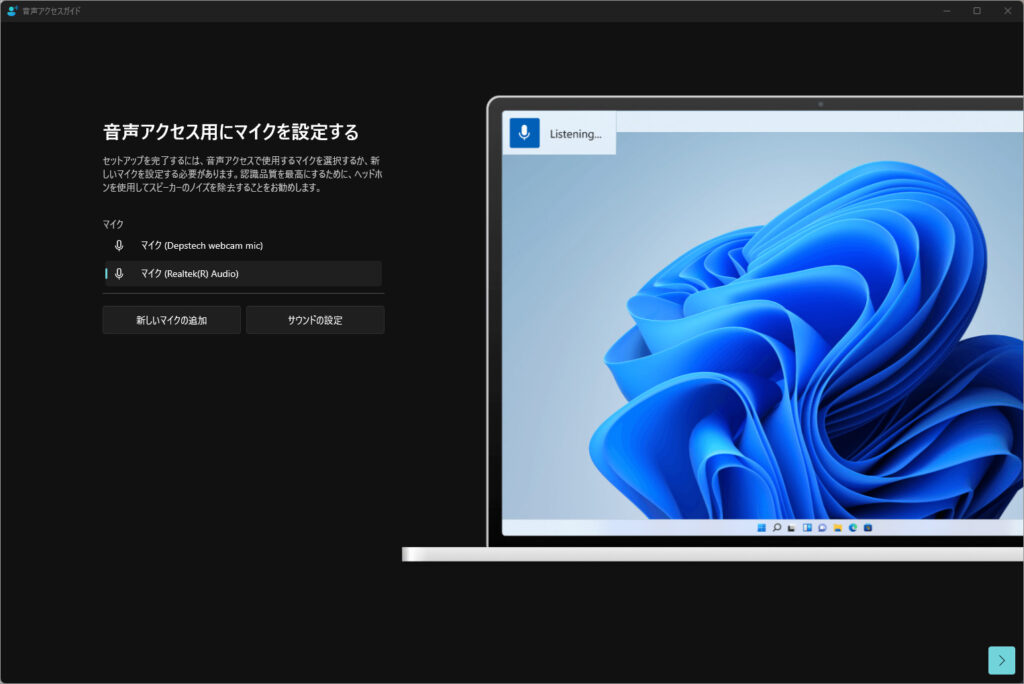Click the 音声アクセスガイド app icon in title bar

click(x=12, y=11)
